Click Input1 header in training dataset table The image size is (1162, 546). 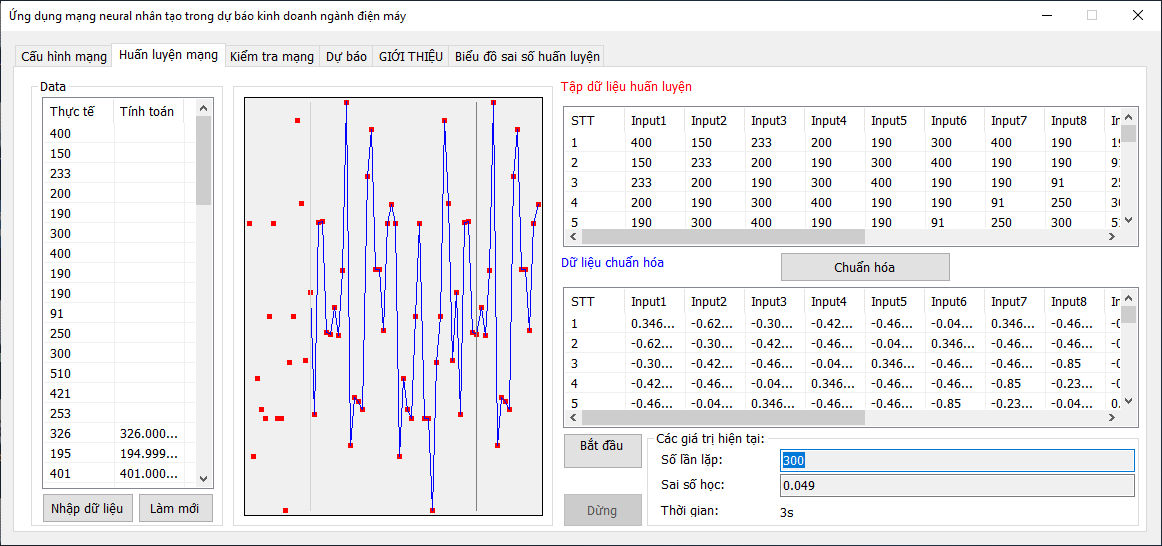coord(655,120)
